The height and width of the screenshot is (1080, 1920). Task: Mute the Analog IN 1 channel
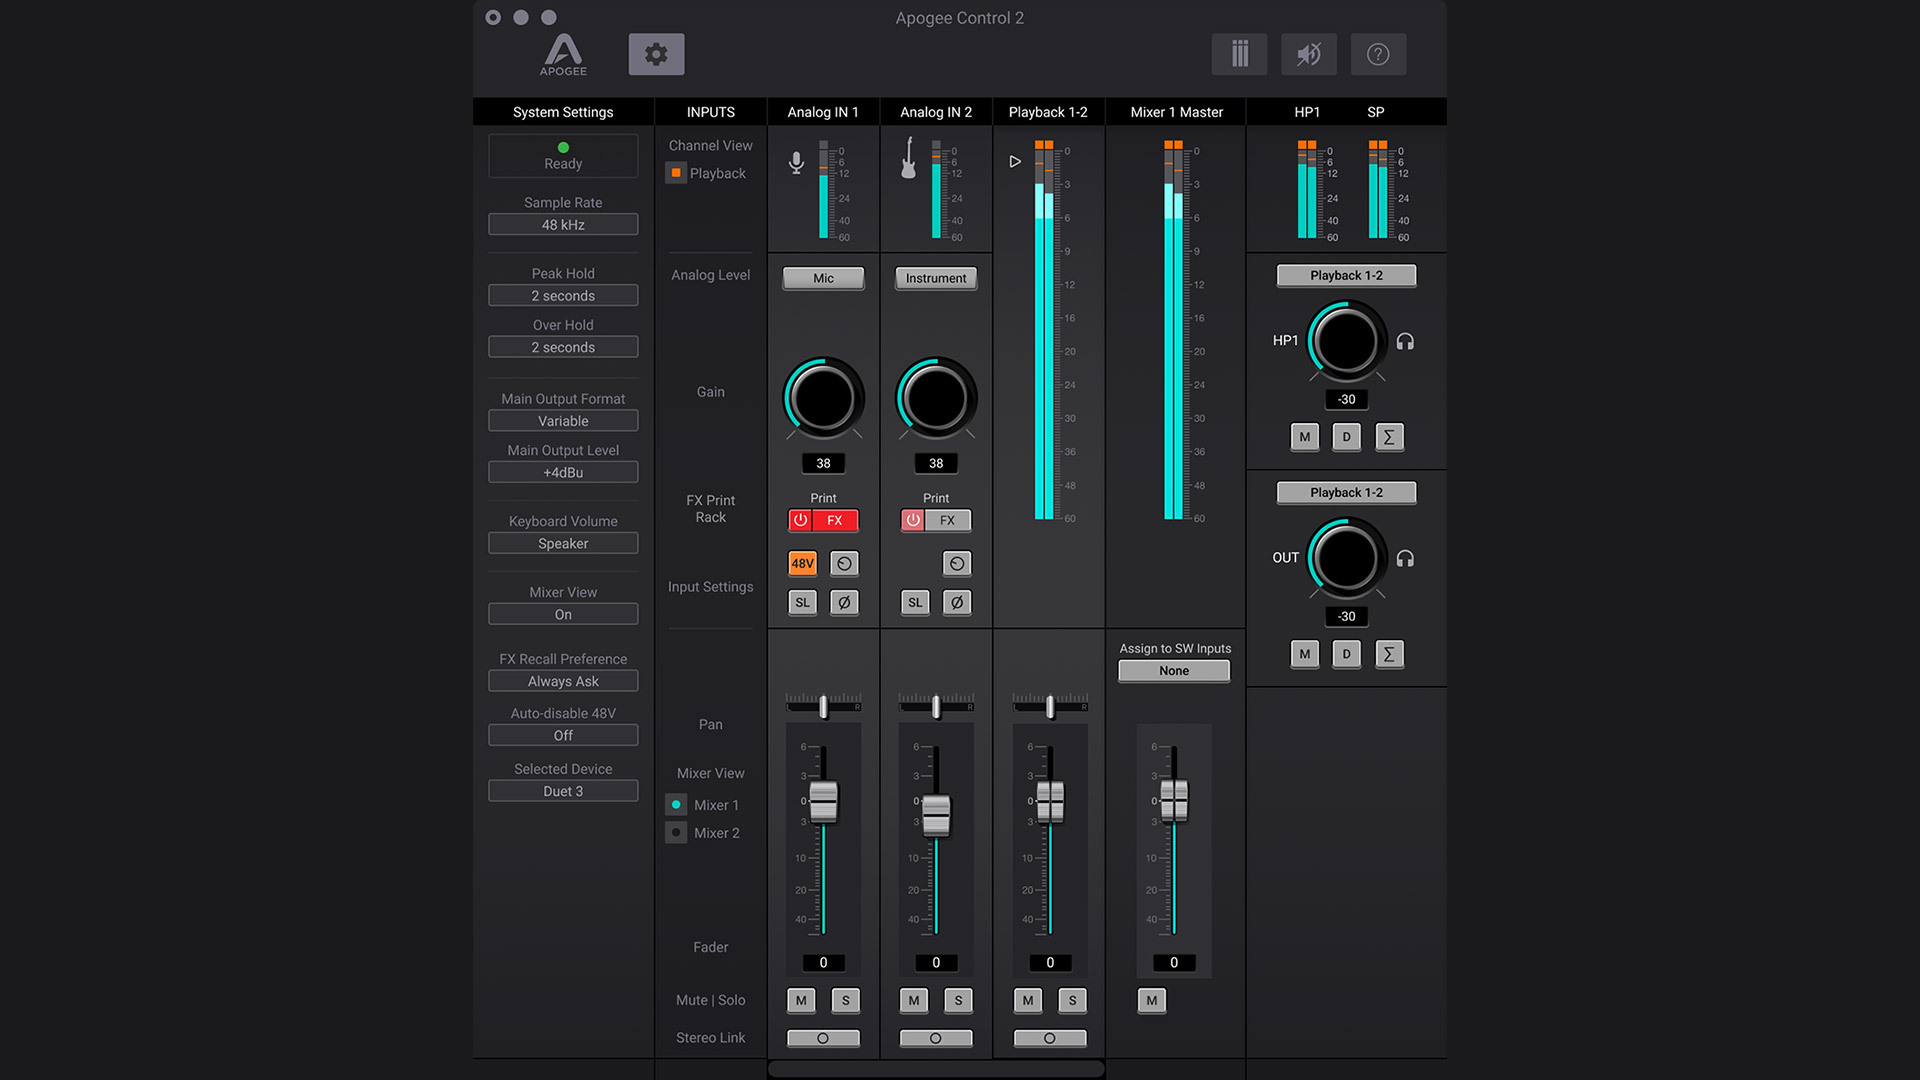(801, 1000)
